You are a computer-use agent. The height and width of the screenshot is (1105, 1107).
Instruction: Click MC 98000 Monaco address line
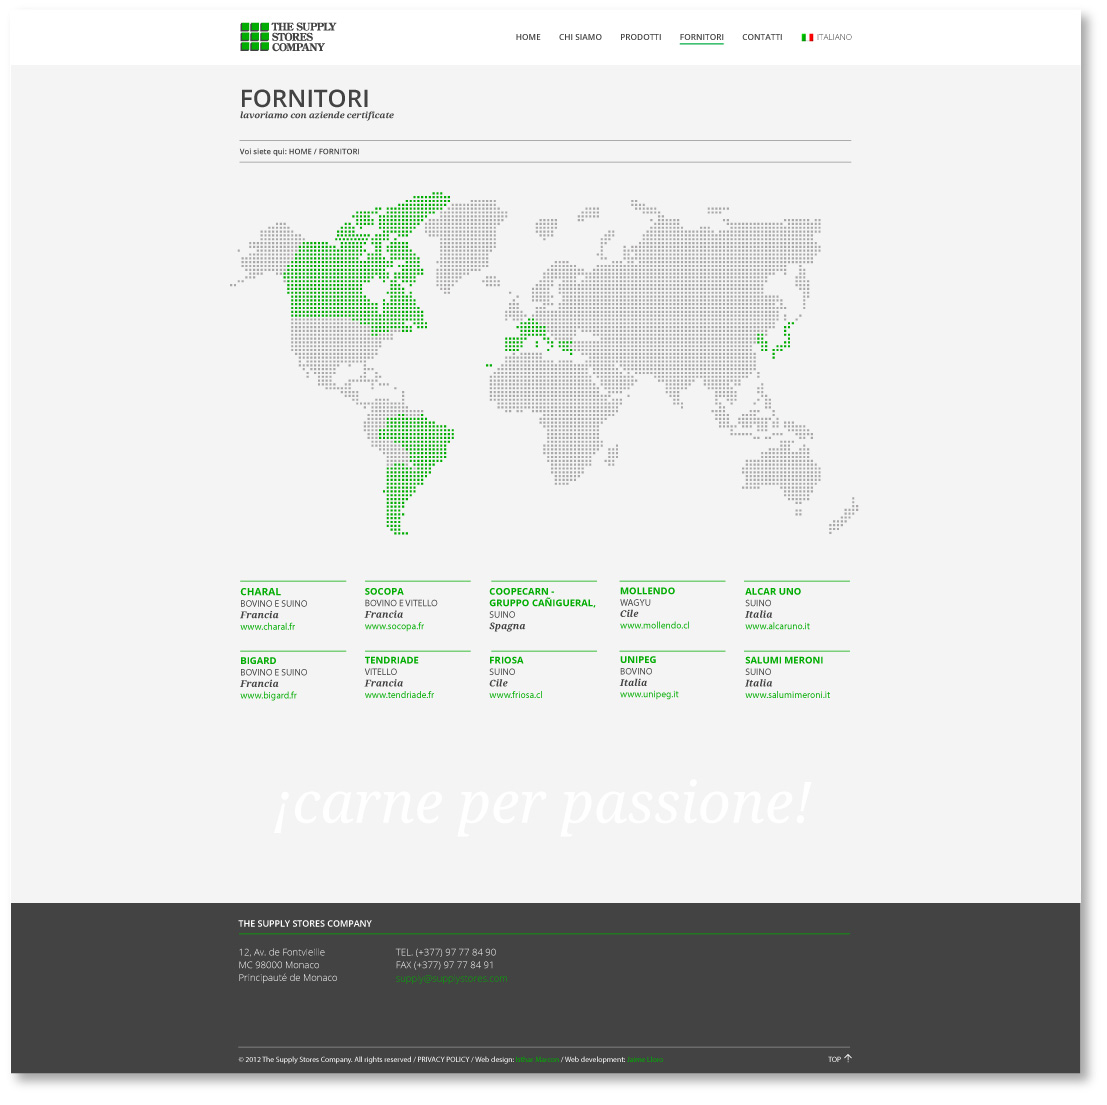pyautogui.click(x=279, y=965)
